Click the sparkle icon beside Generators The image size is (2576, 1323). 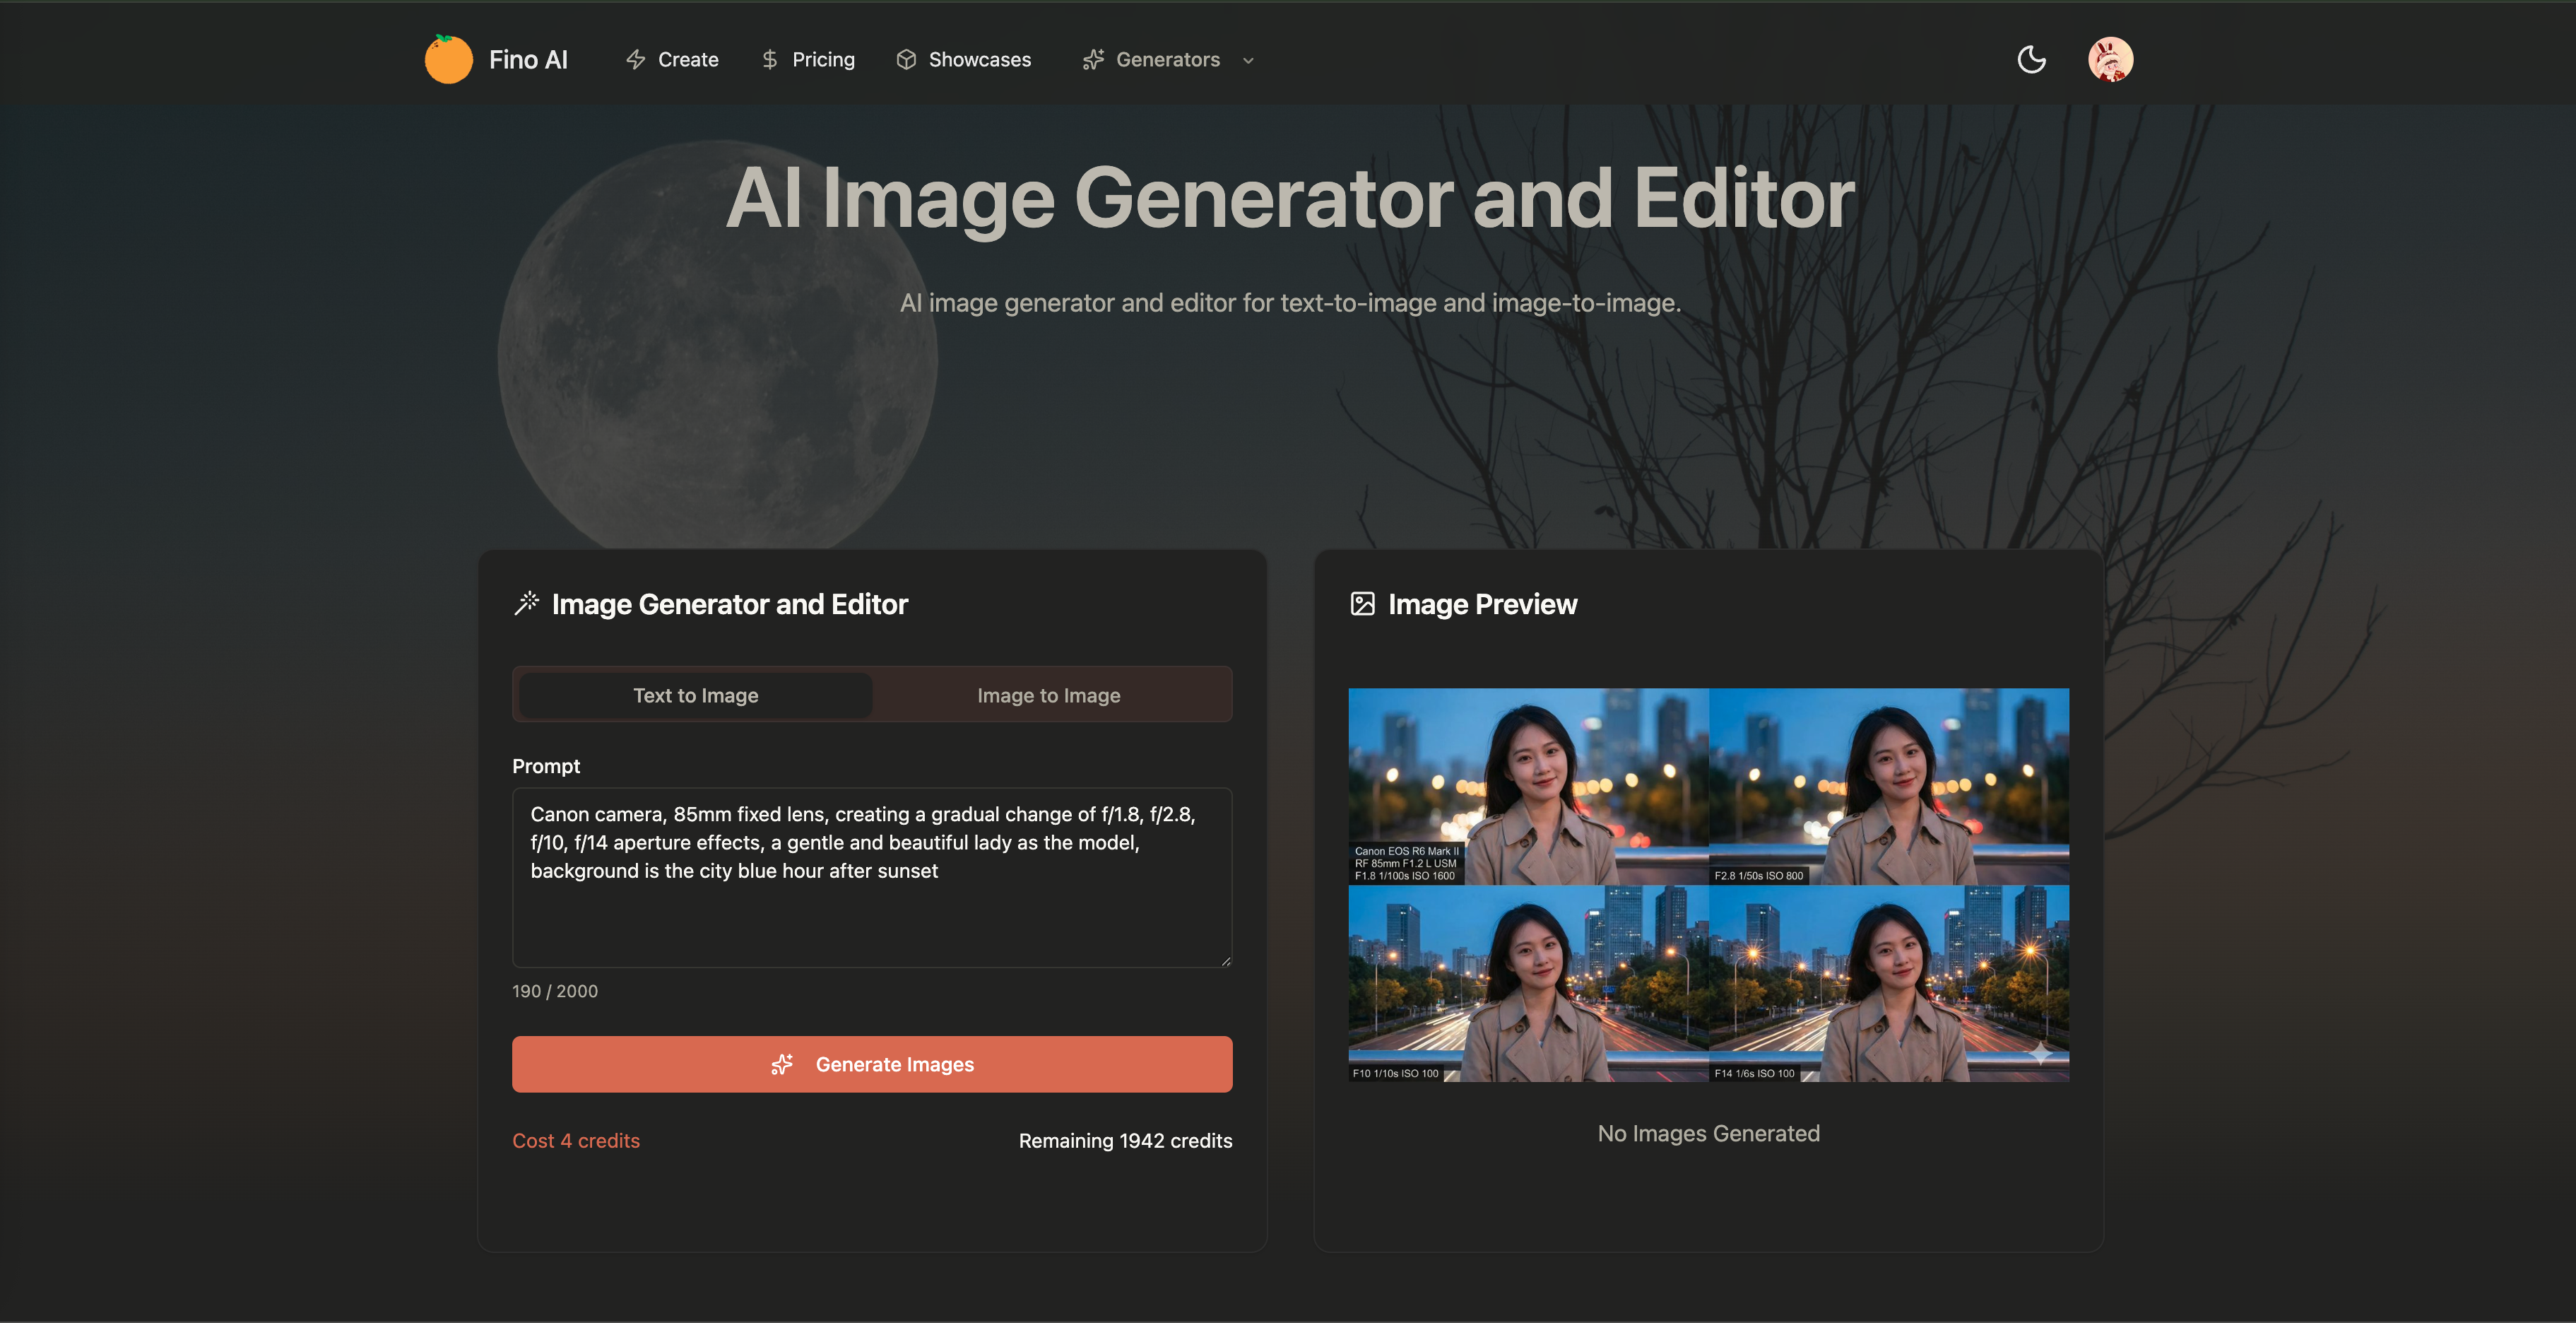point(1092,59)
